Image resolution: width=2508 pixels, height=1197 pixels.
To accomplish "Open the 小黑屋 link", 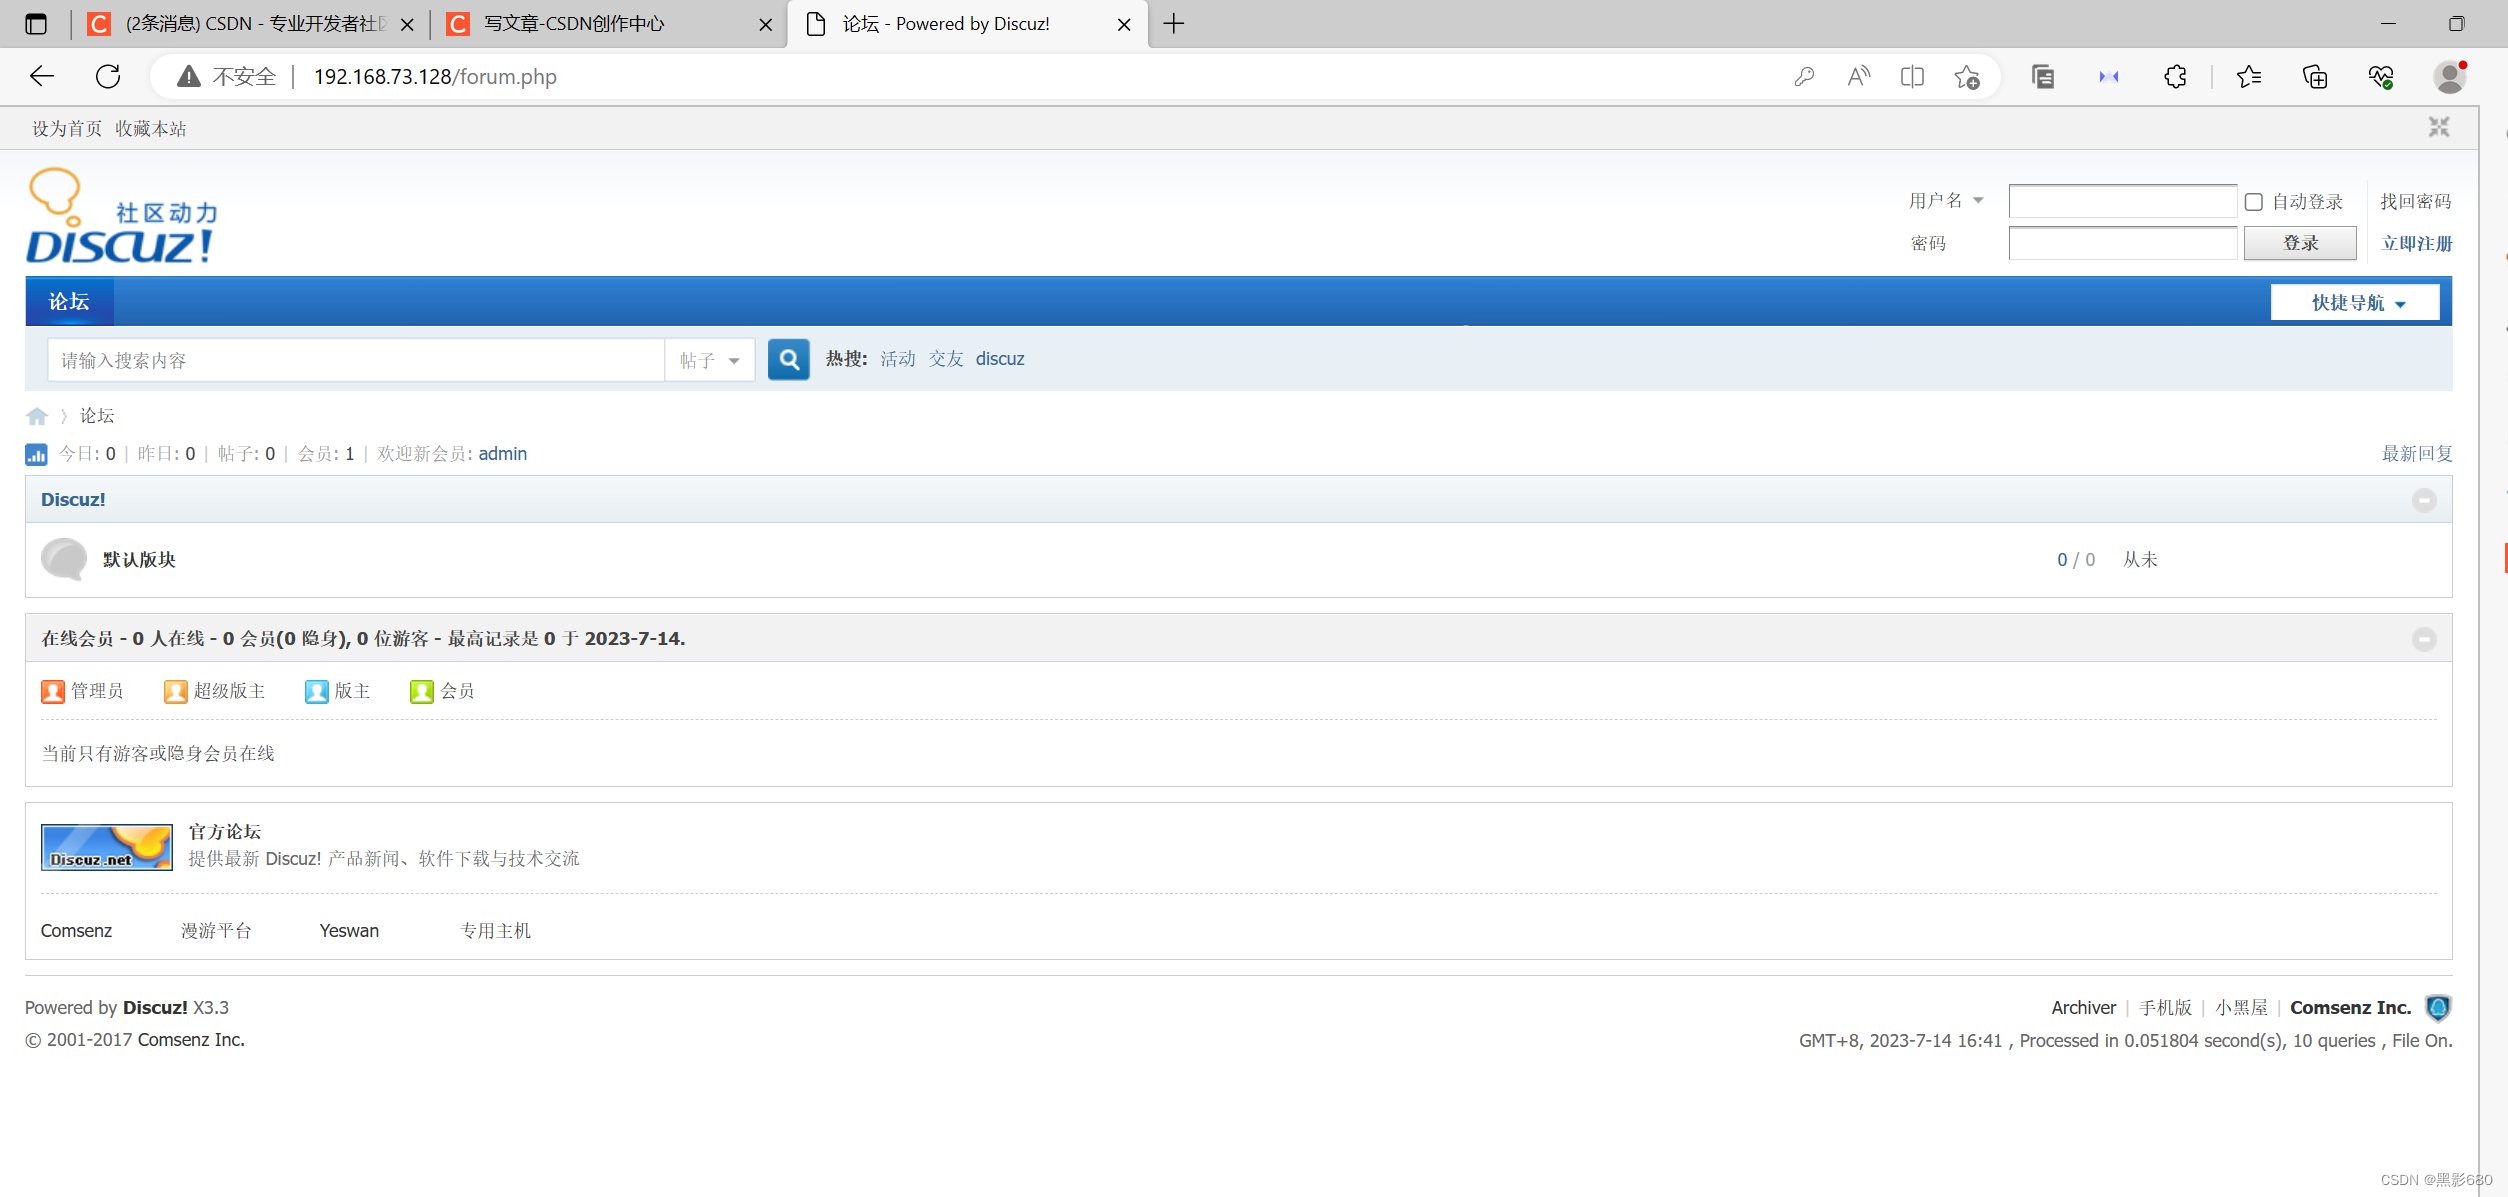I will 2241,1007.
